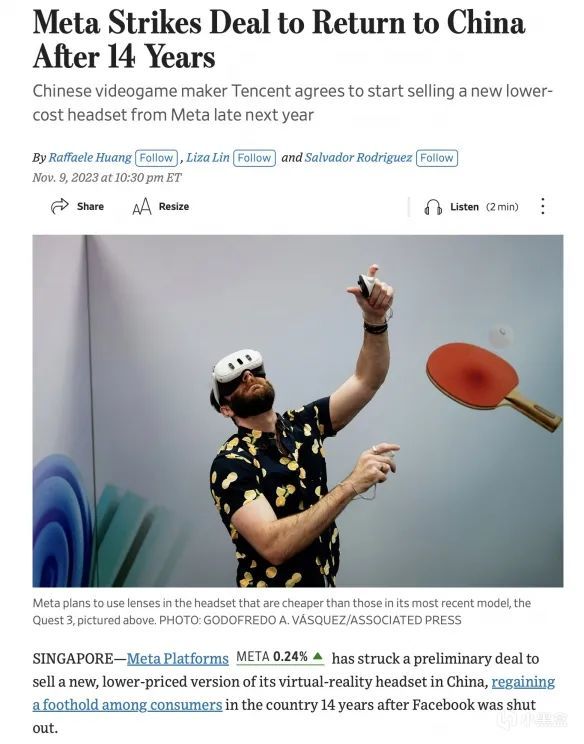Viewport: 584px width, 744px height.
Task: Click the Resize label text
Action: [174, 206]
